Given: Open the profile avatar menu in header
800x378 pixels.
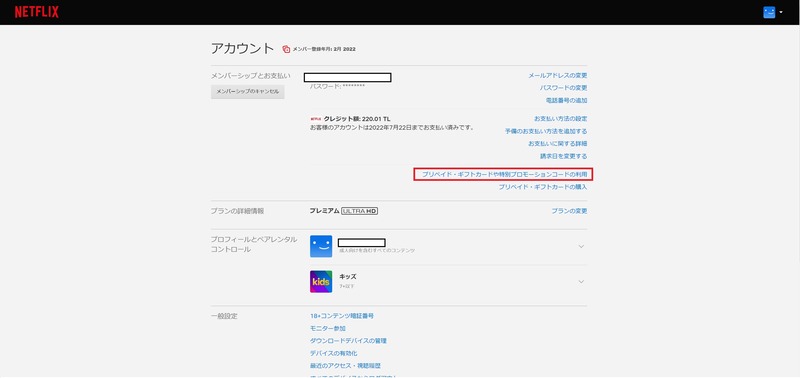Looking at the screenshot, I should pos(769,12).
